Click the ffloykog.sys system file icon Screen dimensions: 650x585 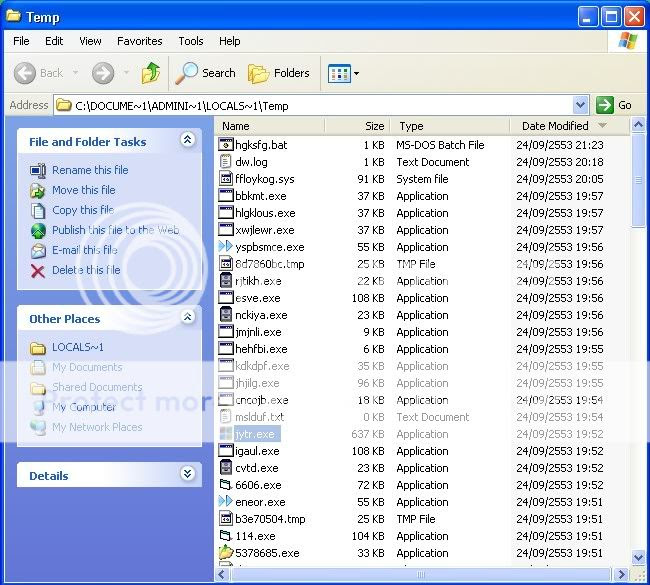[226, 179]
